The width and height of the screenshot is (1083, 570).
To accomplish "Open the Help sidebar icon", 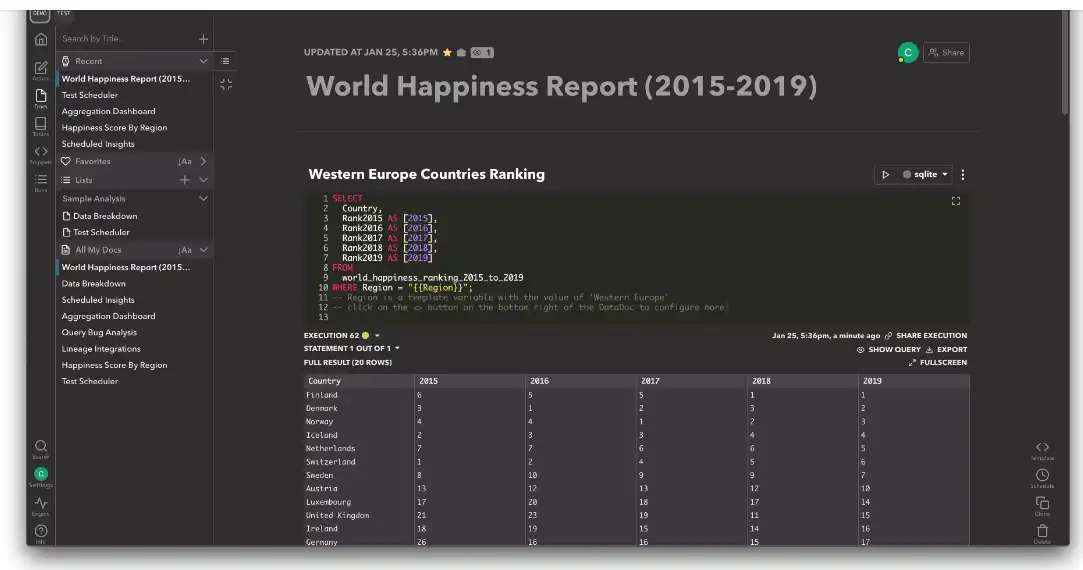I will tap(41, 533).
